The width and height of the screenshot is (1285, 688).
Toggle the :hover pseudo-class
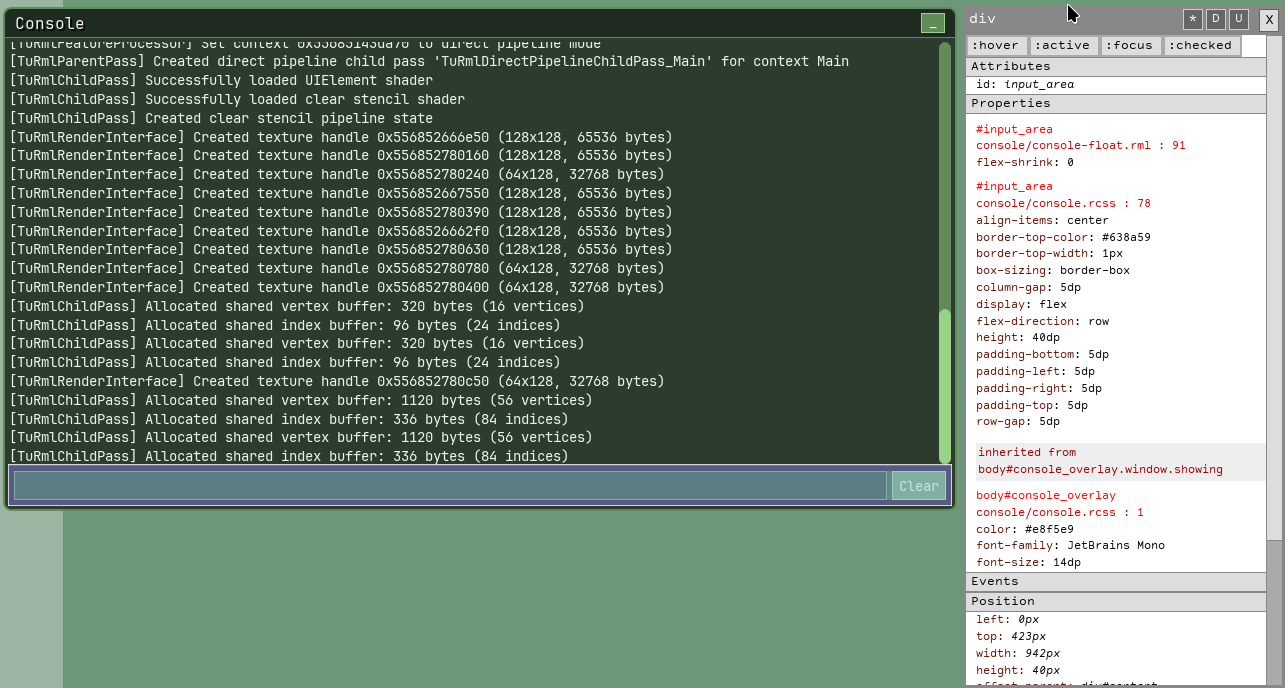996,45
